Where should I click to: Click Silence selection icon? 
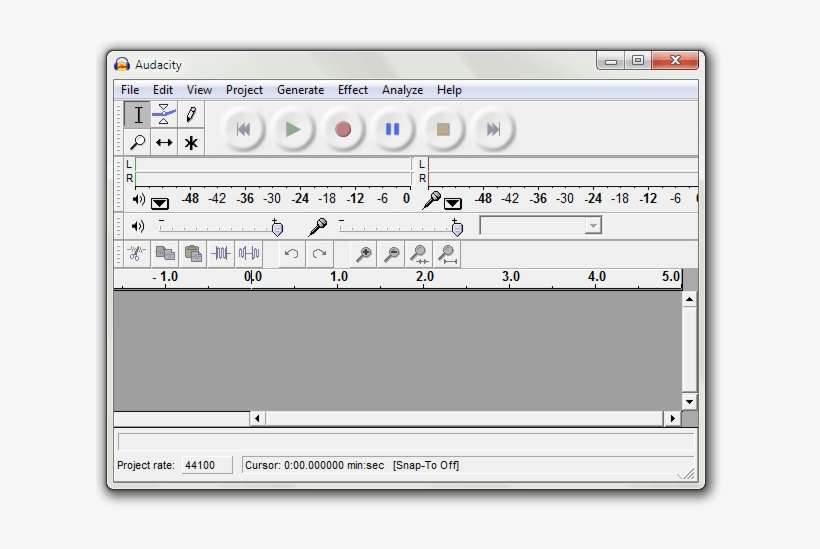coord(249,254)
